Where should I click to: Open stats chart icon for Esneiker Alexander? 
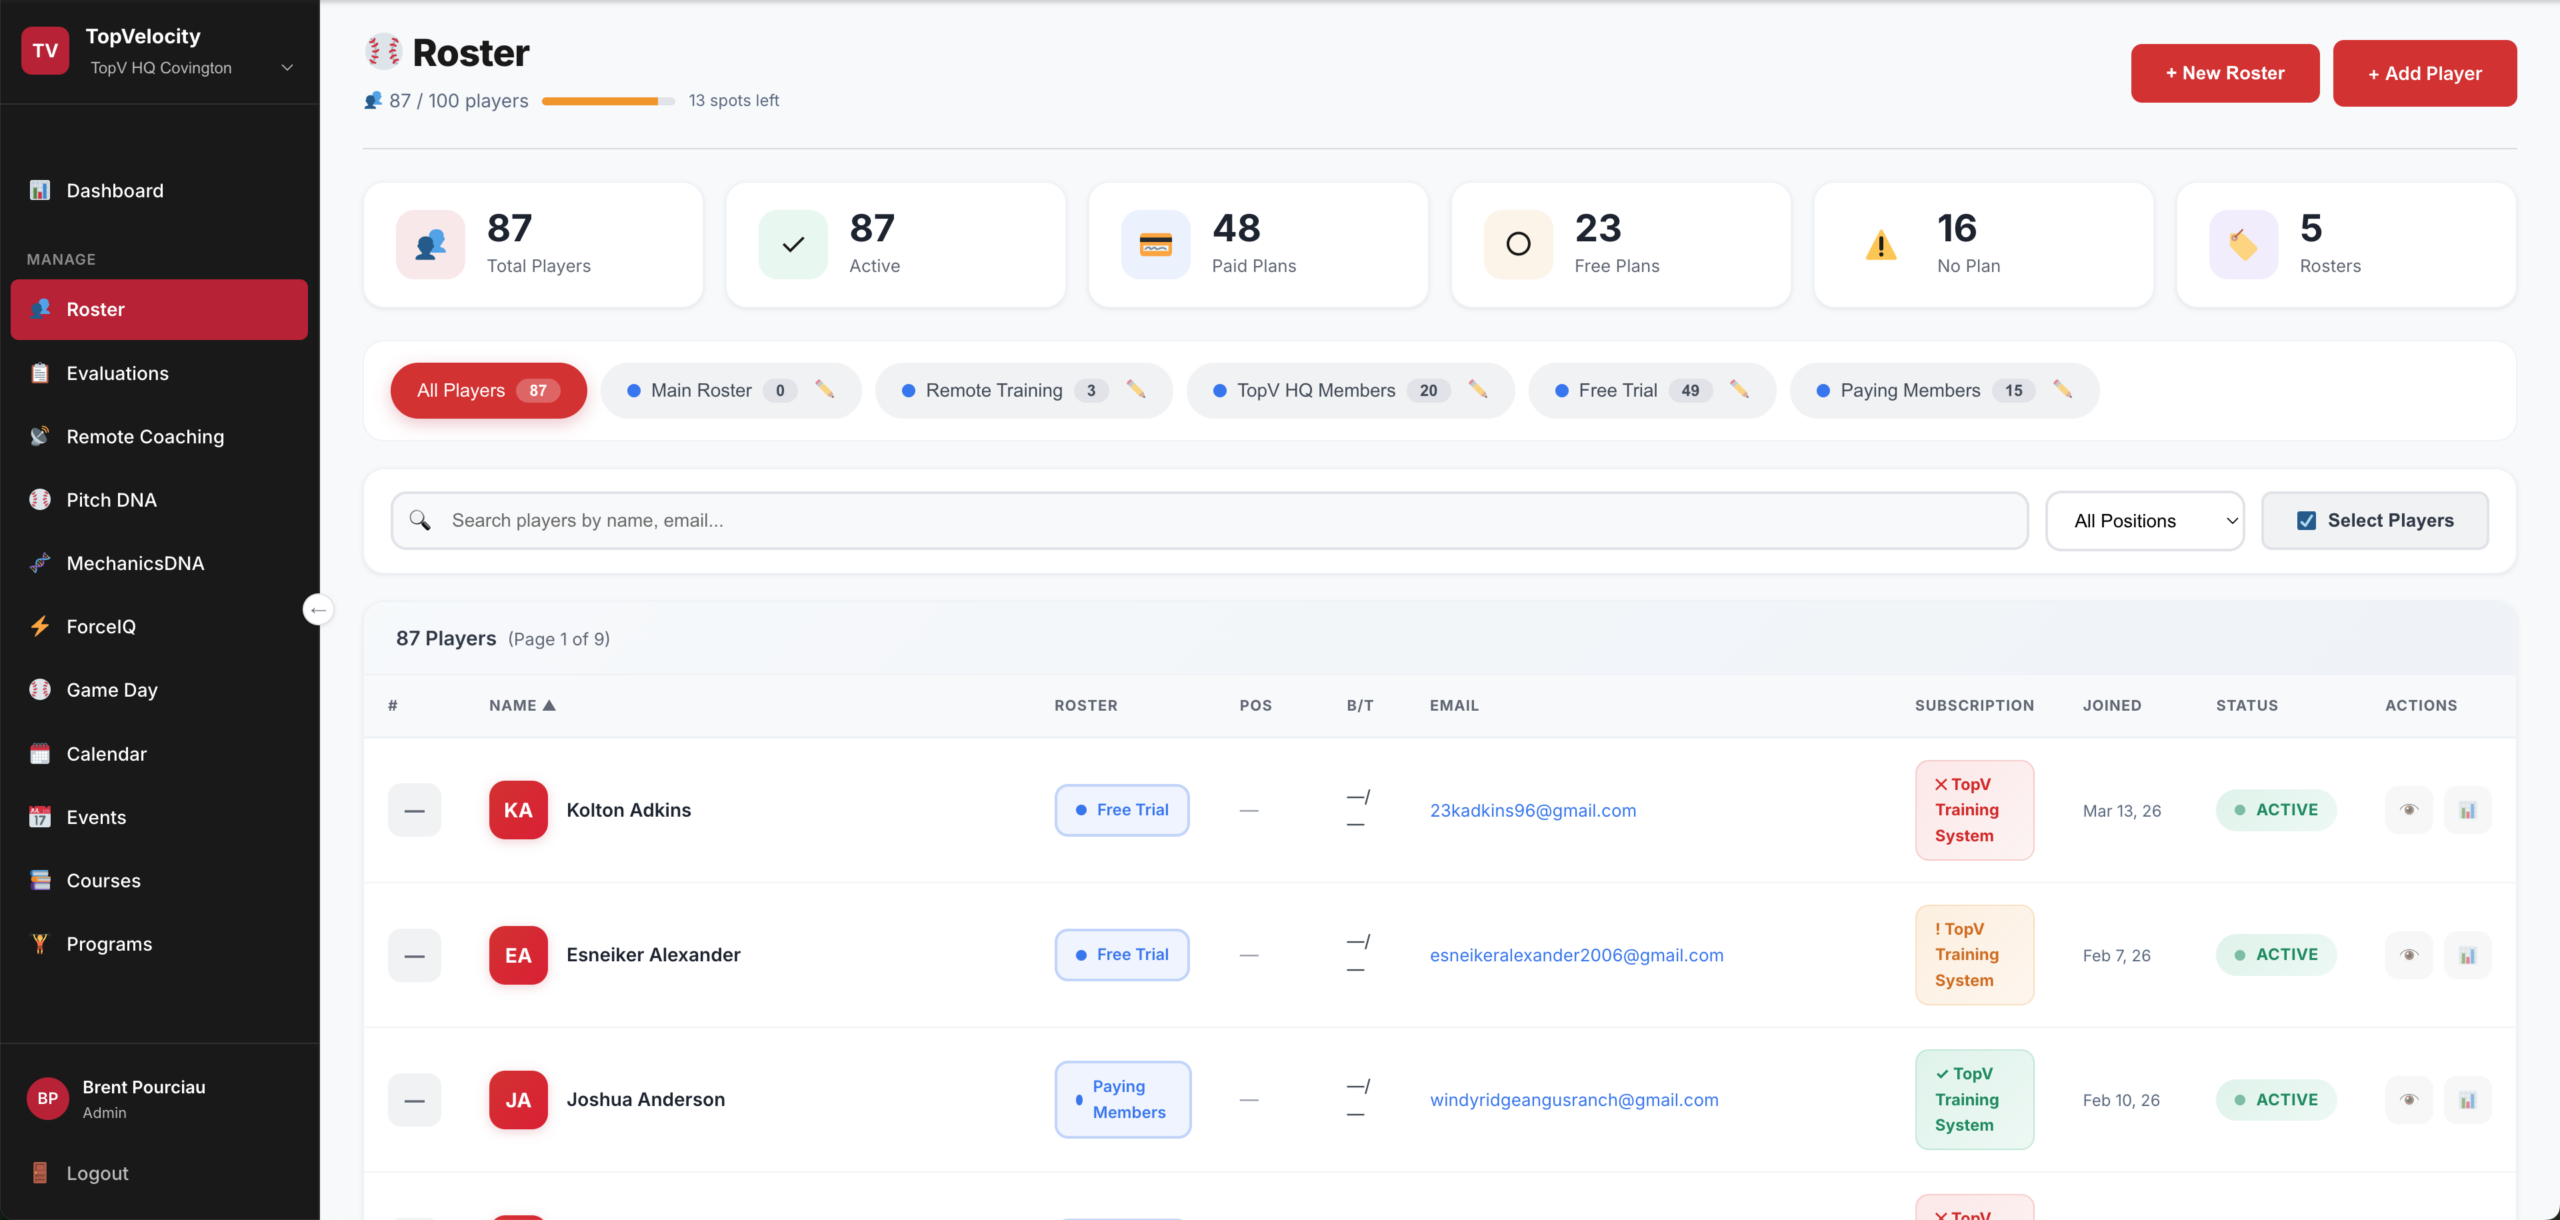2467,955
